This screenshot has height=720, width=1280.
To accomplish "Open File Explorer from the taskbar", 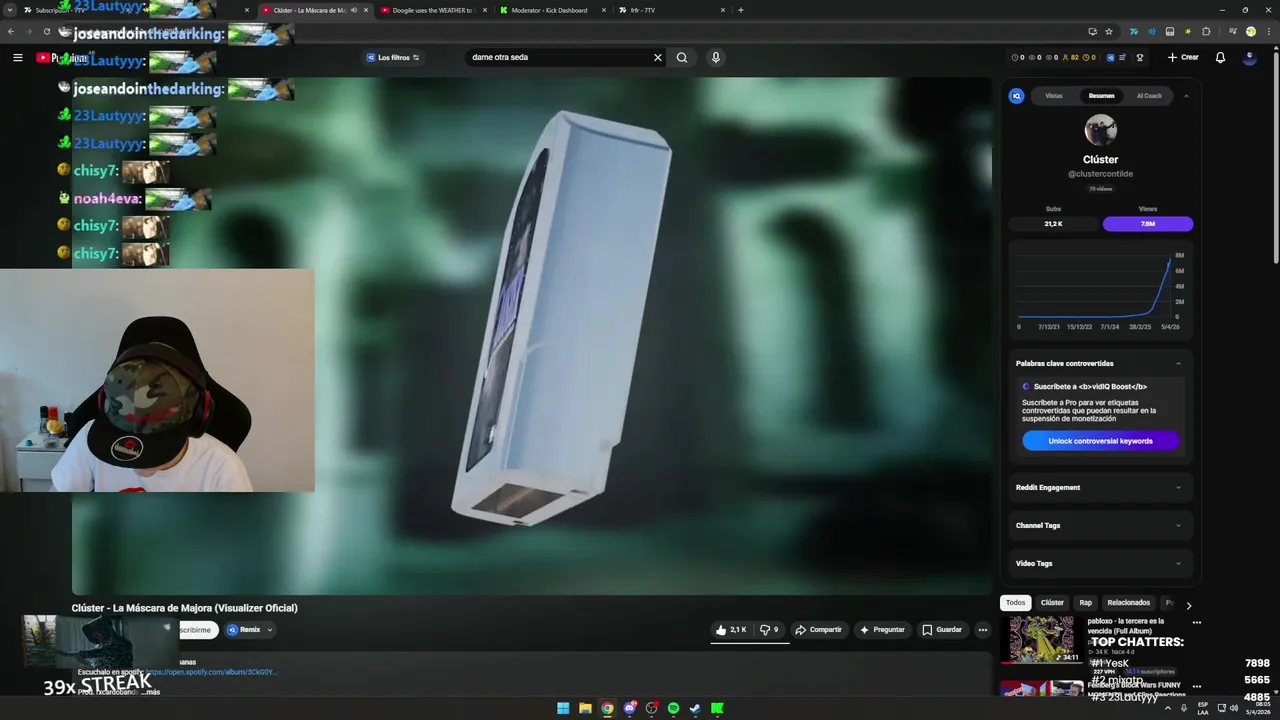I will point(585,709).
